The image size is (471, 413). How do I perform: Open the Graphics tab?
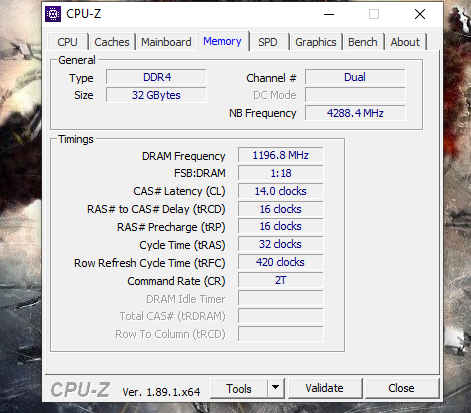point(316,42)
